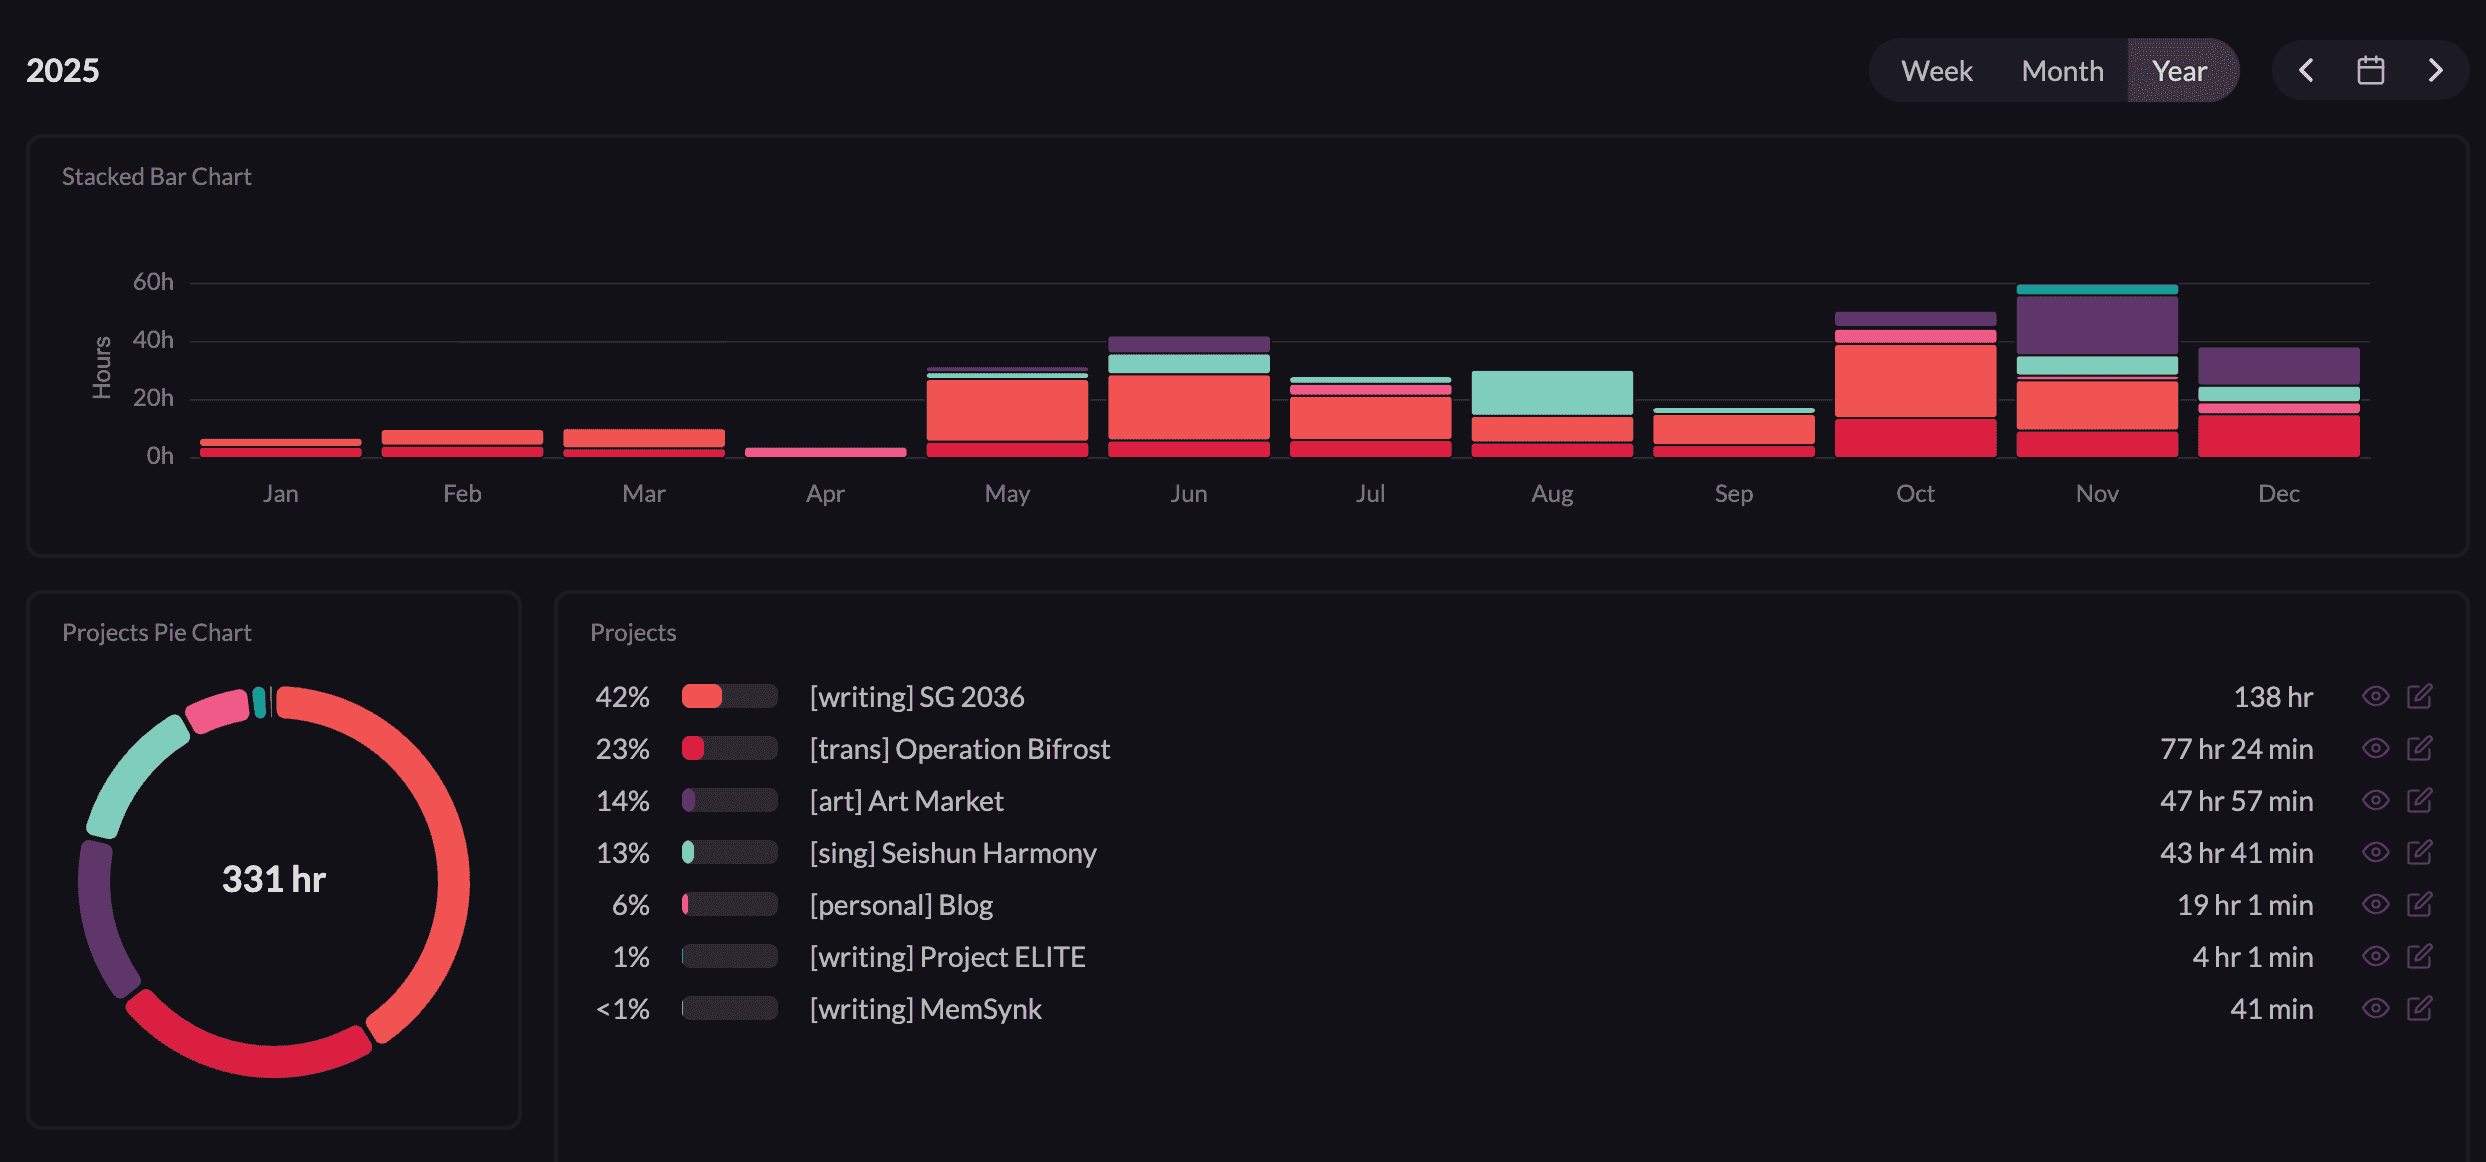Image resolution: width=2486 pixels, height=1162 pixels.
Task: Click the Art Market progress bar
Action: 729,800
